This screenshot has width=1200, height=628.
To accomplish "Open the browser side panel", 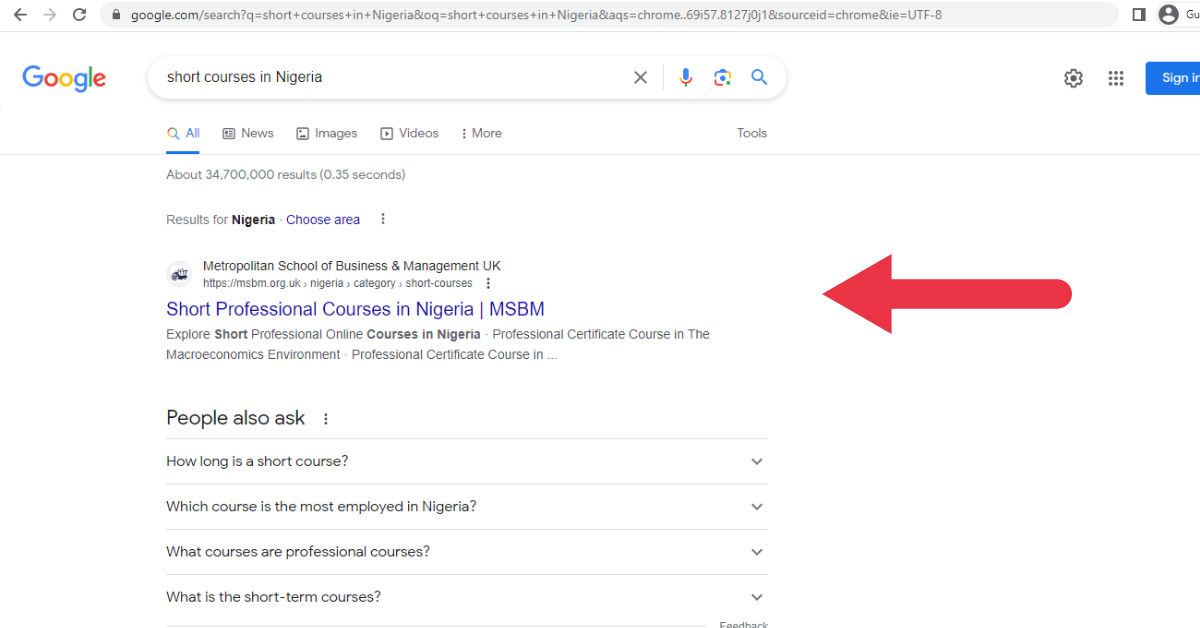I will pos(1139,15).
